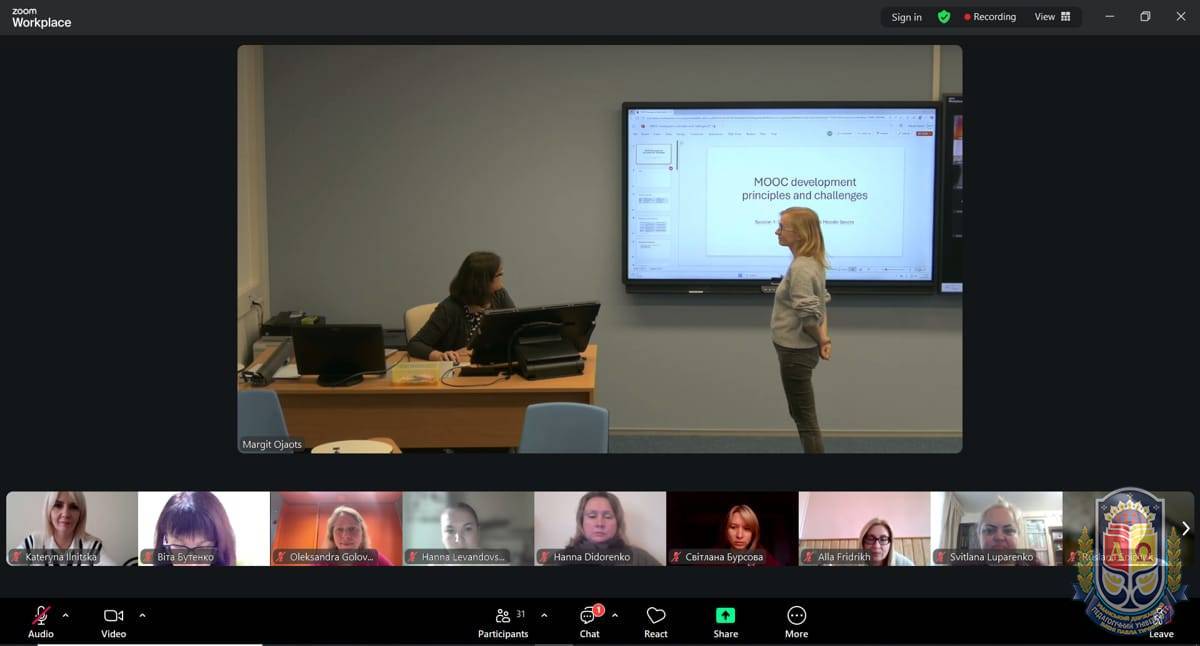
Task: Show next participants with right arrow
Action: (x=1186, y=528)
